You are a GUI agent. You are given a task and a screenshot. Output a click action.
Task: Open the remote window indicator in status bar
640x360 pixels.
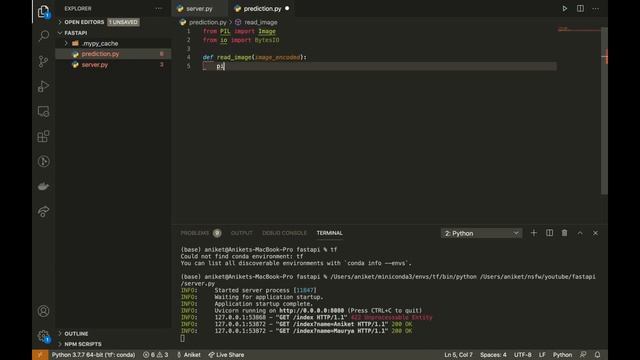[40, 355]
